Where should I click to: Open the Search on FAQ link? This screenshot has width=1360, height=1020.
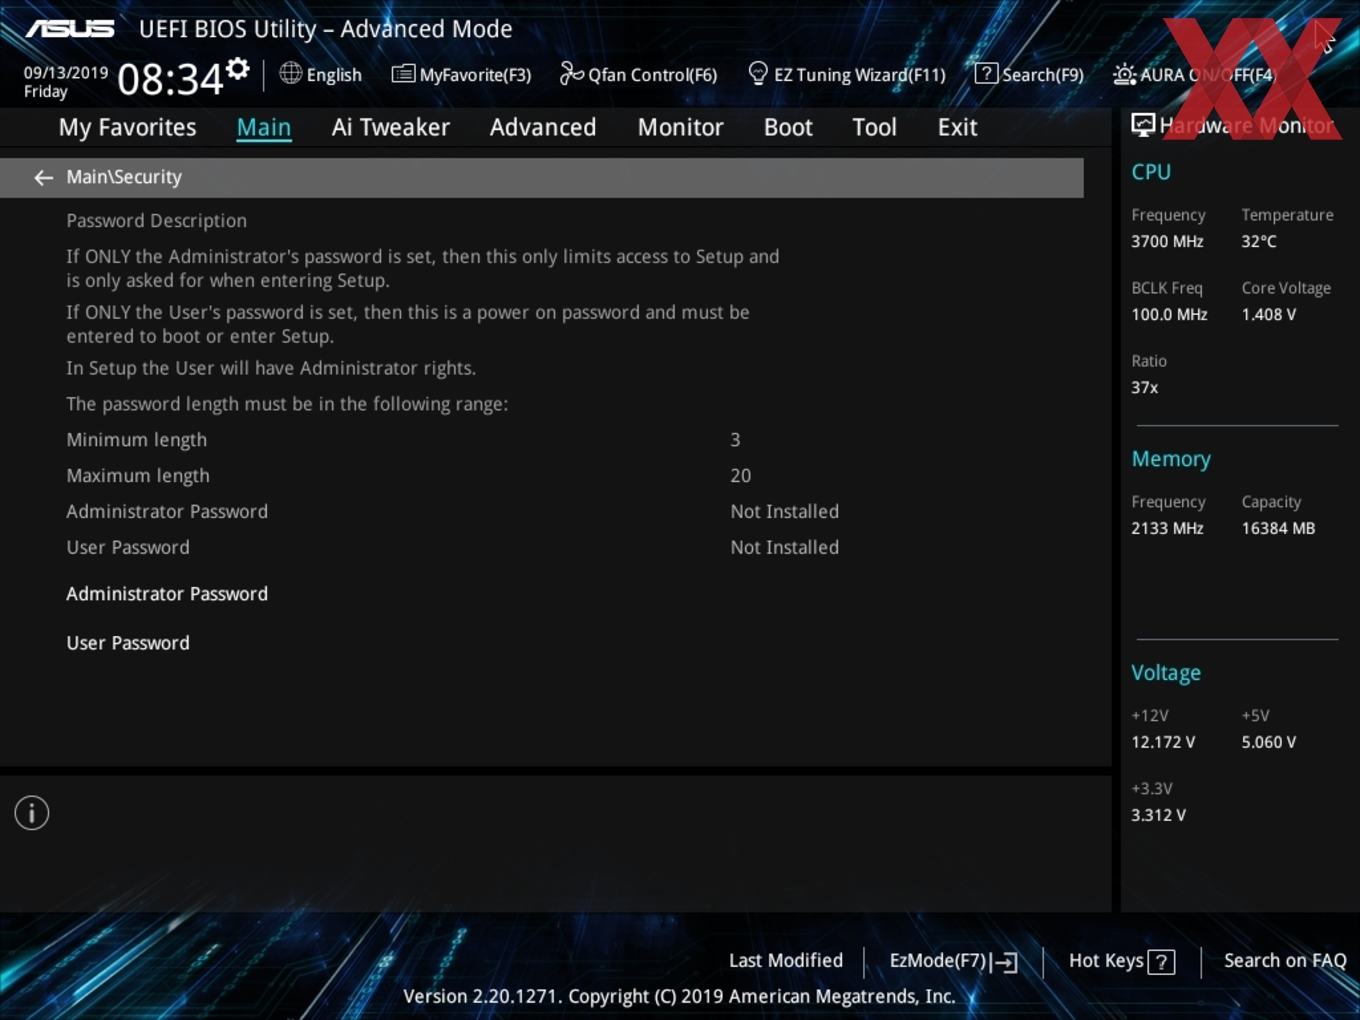(1285, 960)
